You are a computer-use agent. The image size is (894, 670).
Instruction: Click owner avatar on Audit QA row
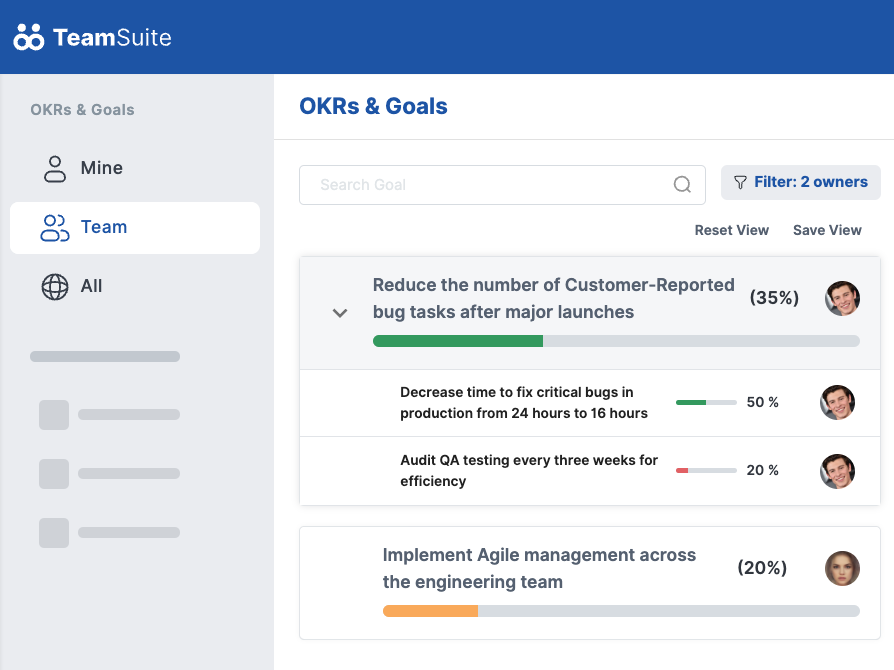coord(837,471)
